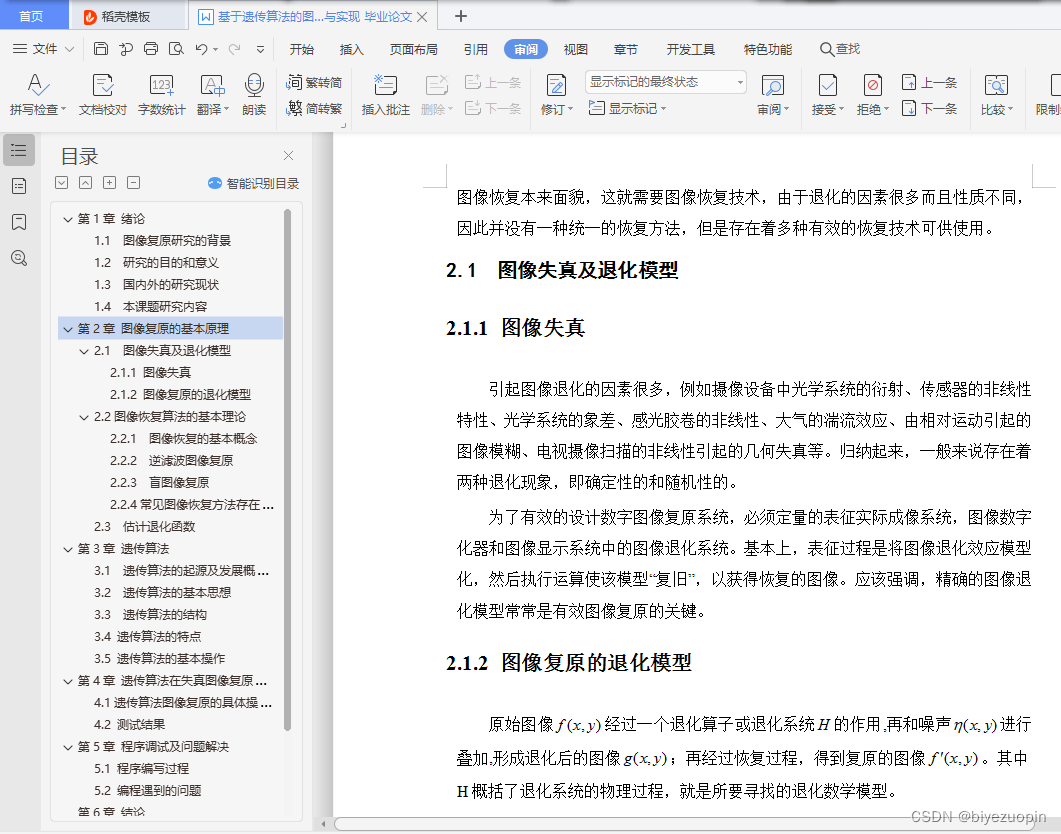Go to previous change (上一条) near Reject
1061x834 pixels.
[930, 83]
